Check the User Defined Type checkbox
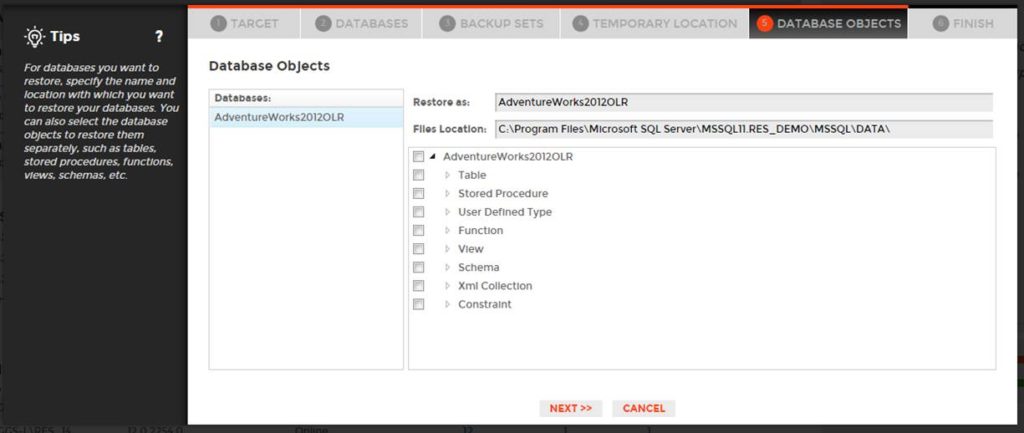The image size is (1024, 433). coord(419,212)
